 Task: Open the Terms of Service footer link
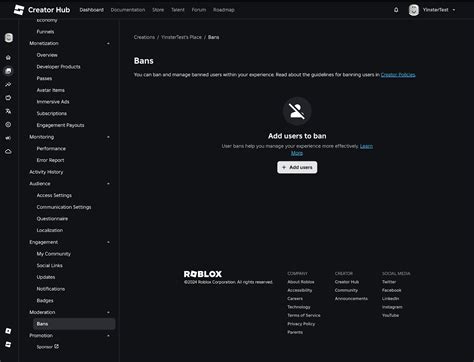tap(304, 315)
